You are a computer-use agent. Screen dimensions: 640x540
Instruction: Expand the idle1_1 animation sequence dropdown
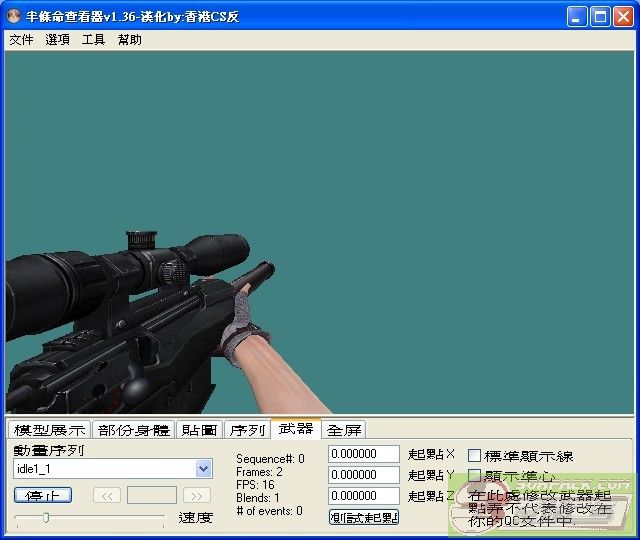(204, 468)
